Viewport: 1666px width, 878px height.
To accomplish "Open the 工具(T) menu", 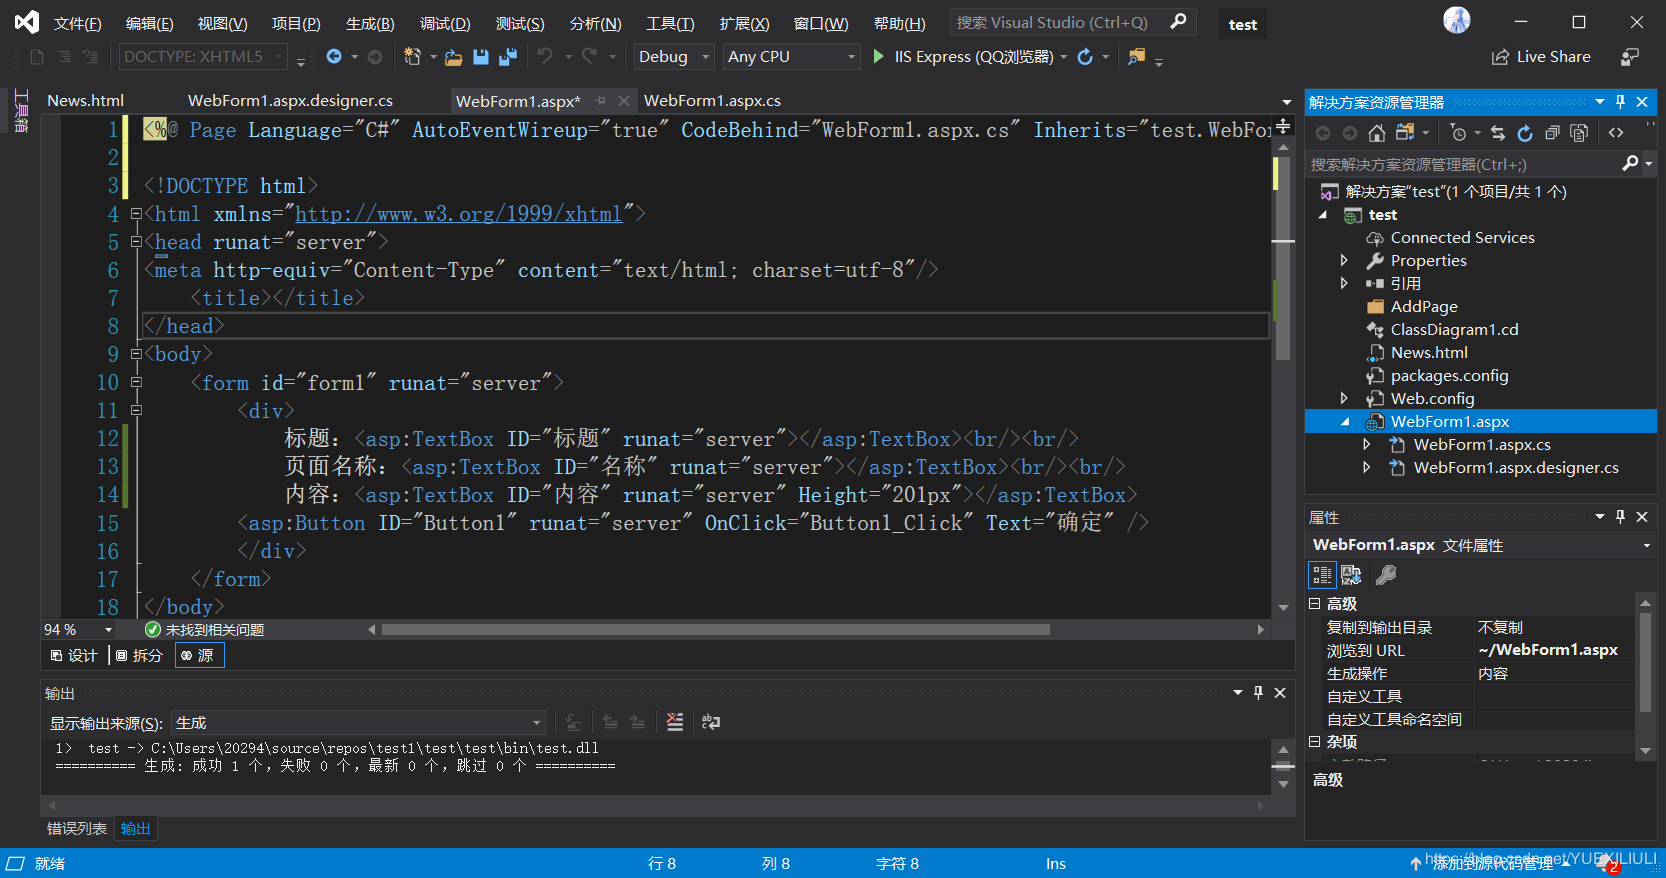I will (670, 23).
